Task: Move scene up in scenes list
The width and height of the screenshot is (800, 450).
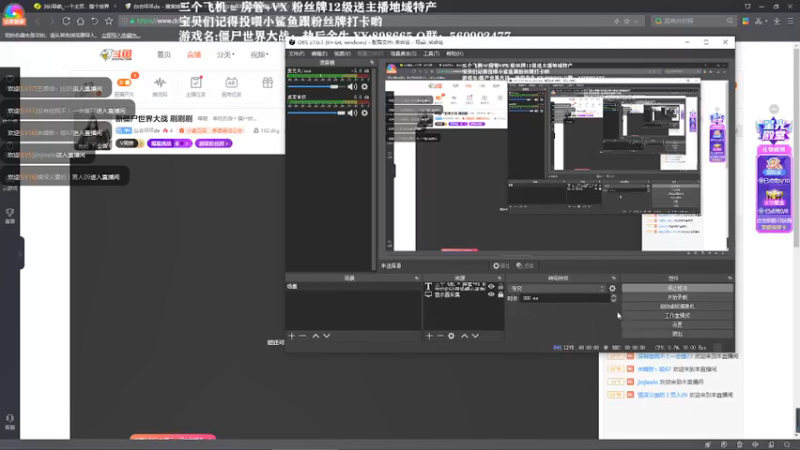Action: (x=315, y=336)
